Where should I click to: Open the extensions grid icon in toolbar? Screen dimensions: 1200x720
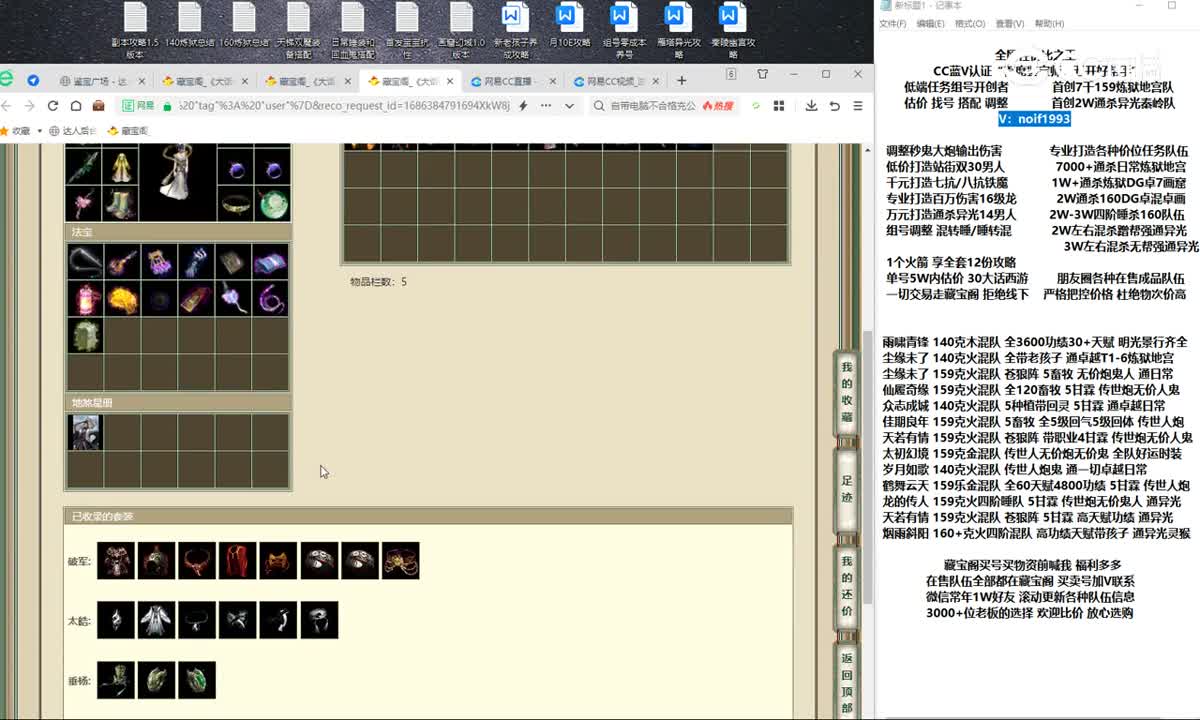tap(780, 105)
